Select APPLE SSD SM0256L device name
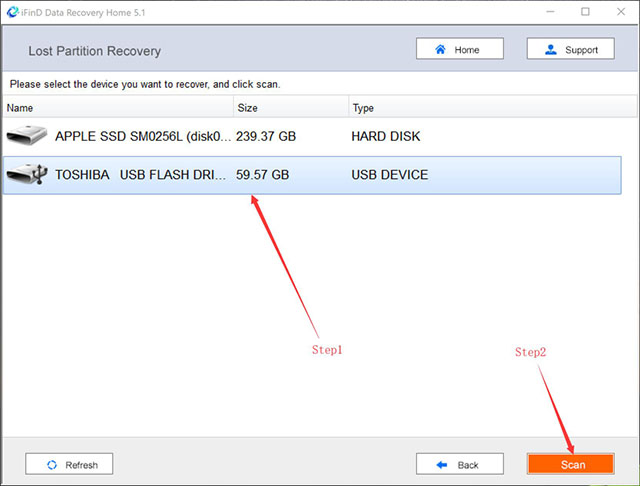 pyautogui.click(x=143, y=136)
